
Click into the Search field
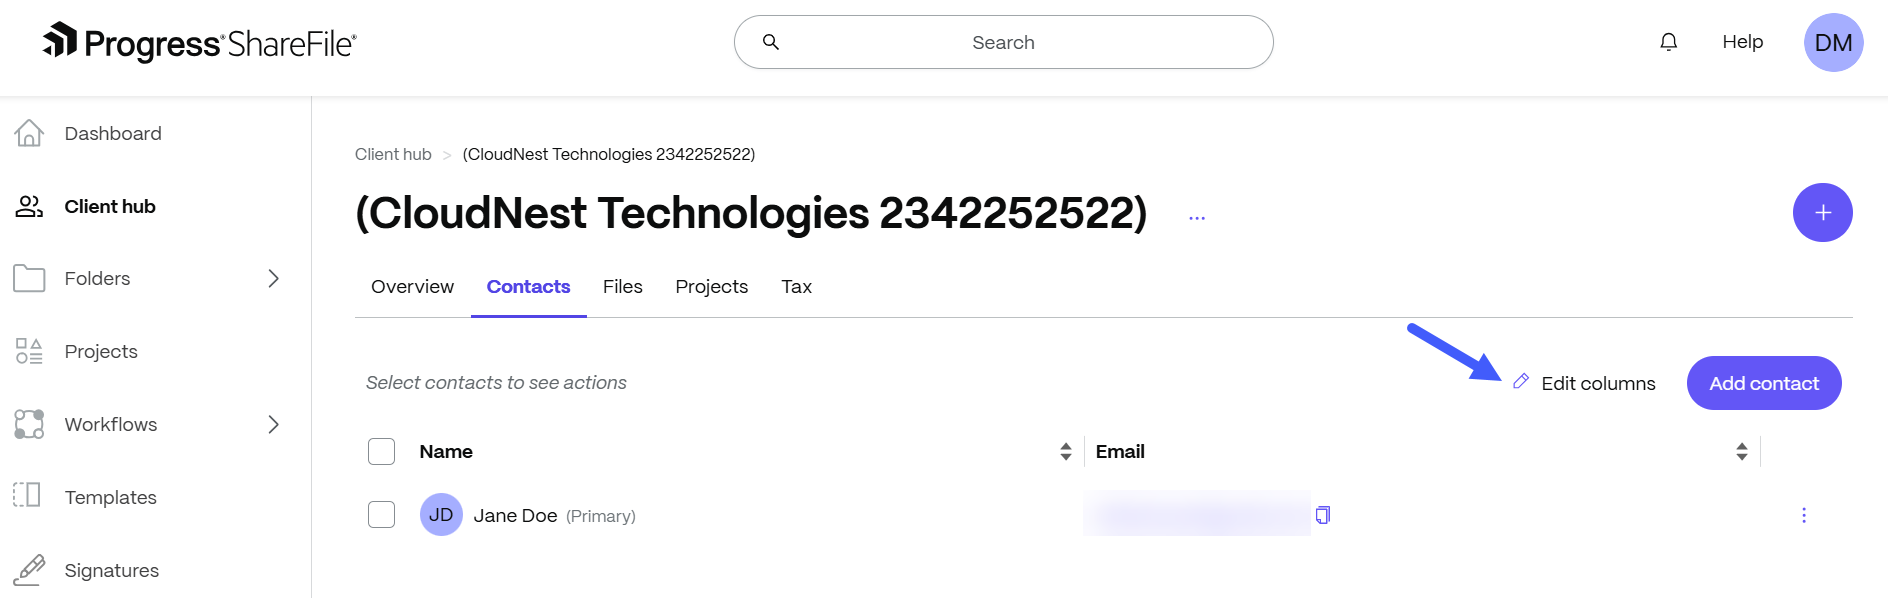(x=1003, y=42)
